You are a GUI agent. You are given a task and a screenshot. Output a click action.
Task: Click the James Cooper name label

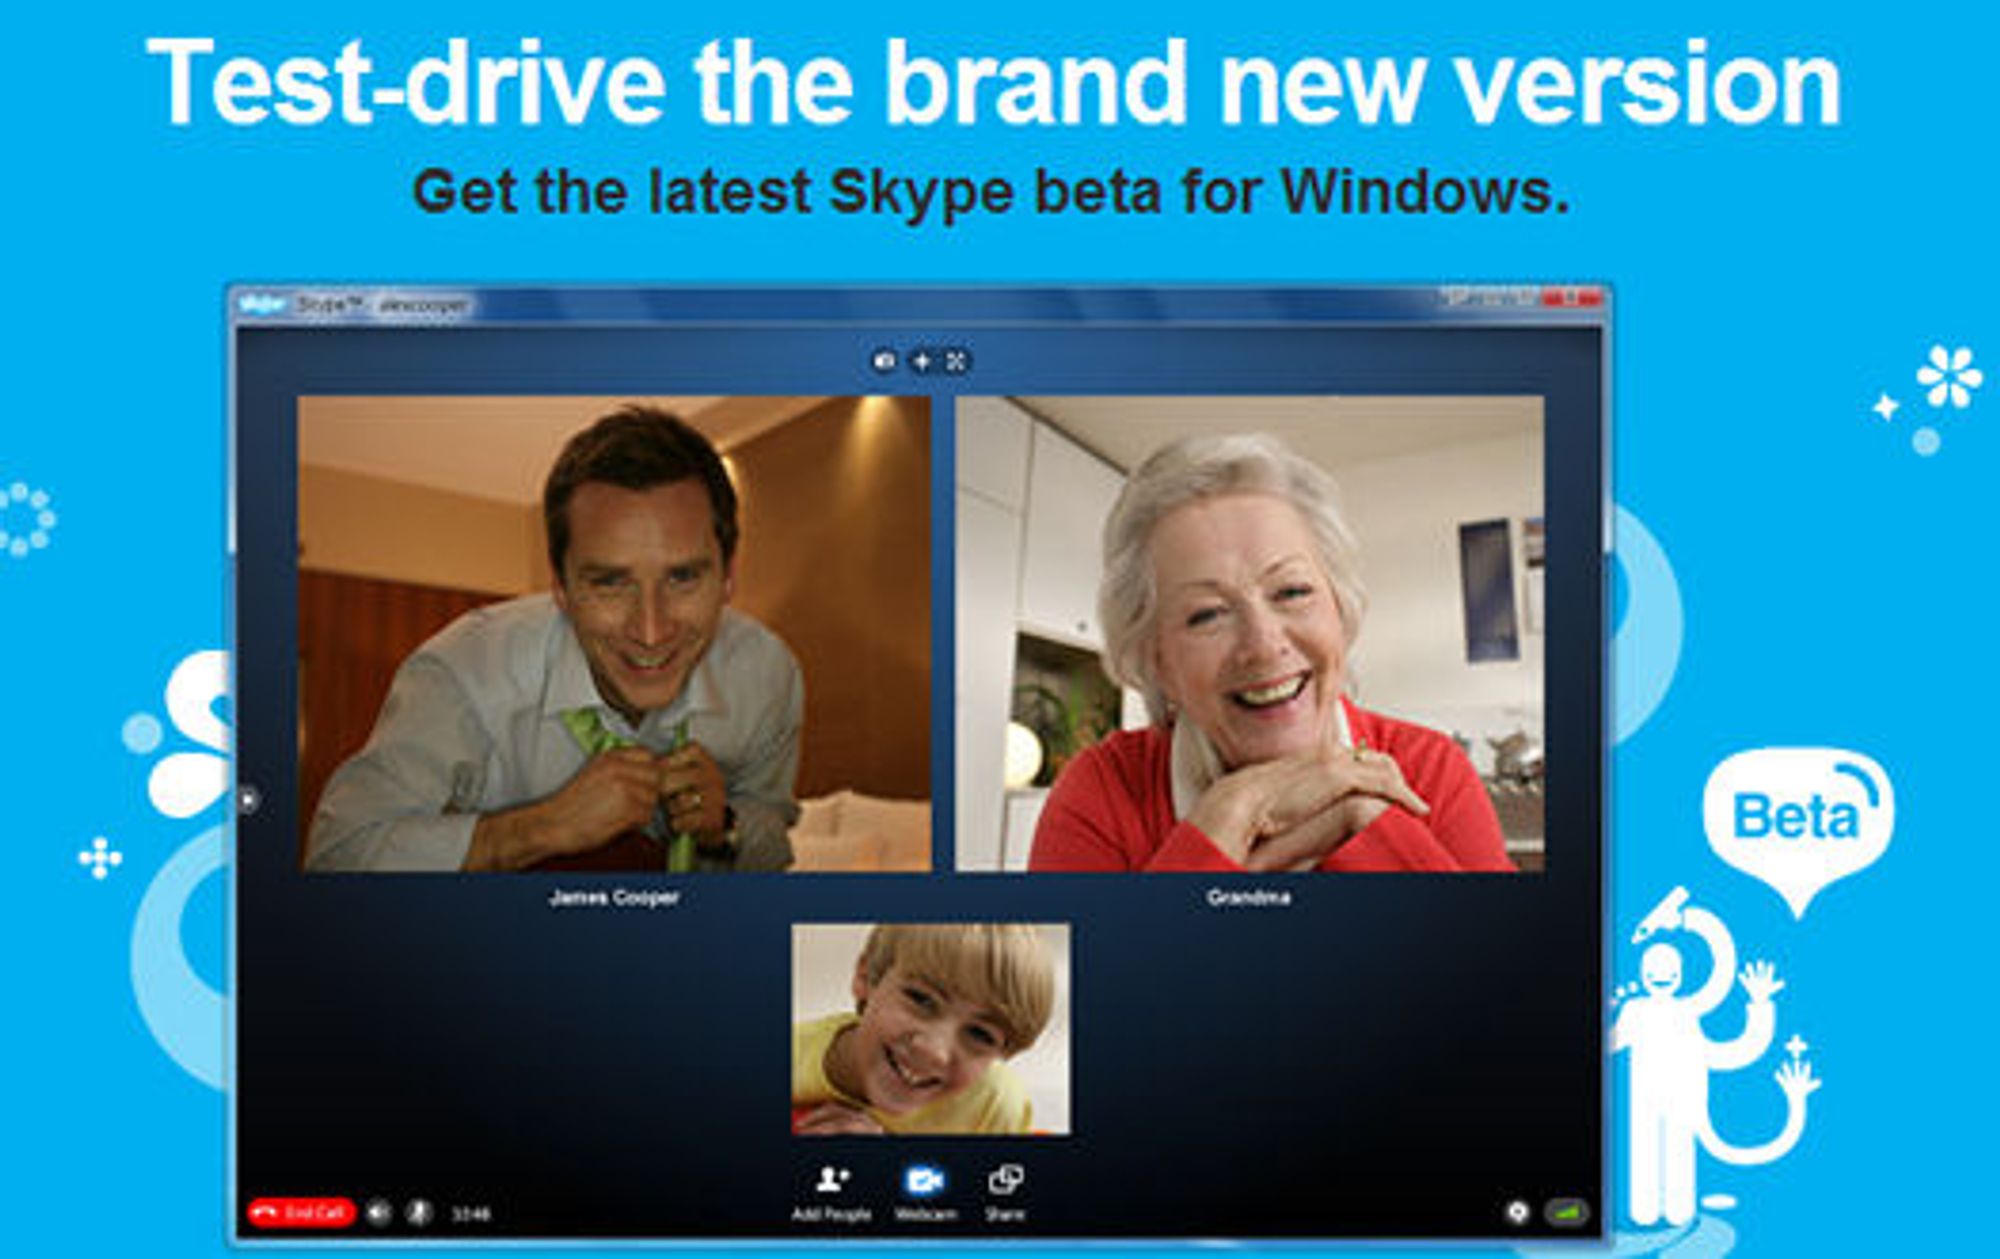pos(614,897)
